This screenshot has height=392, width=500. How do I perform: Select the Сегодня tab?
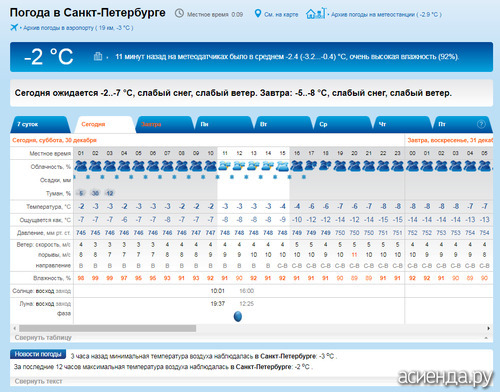[104, 124]
